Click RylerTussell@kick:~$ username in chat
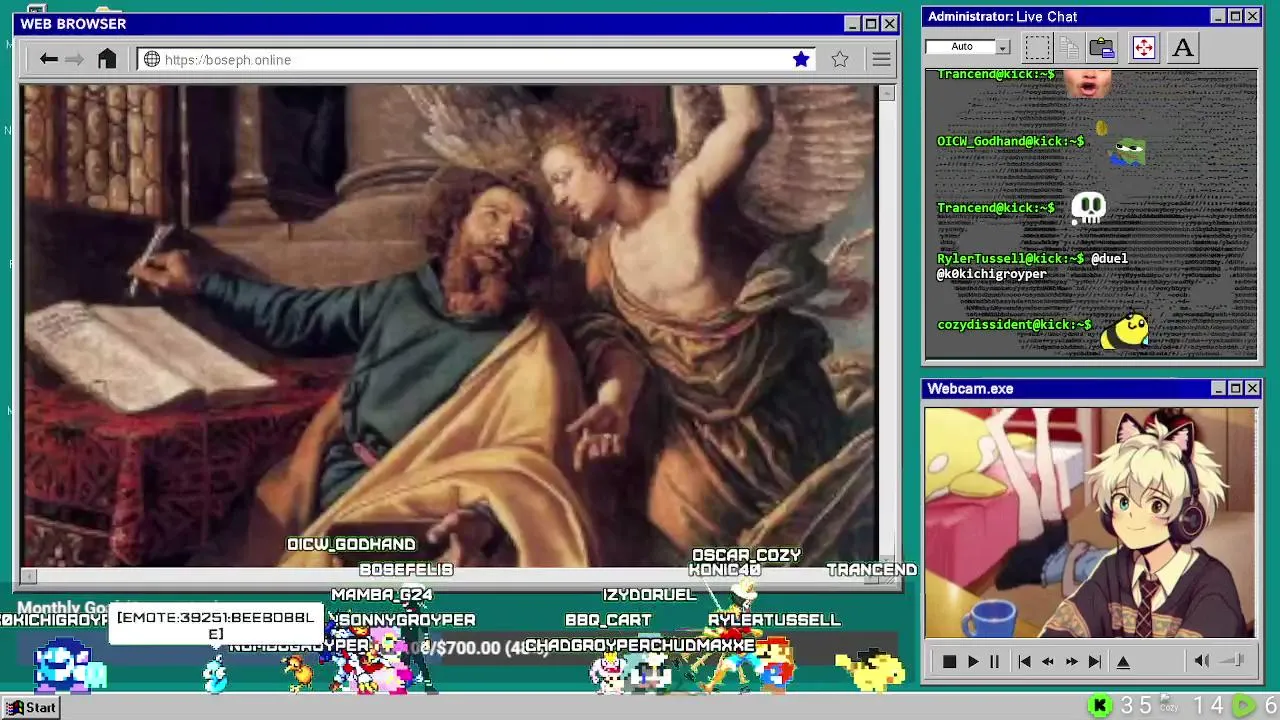This screenshot has height=720, width=1280. tap(1010, 258)
